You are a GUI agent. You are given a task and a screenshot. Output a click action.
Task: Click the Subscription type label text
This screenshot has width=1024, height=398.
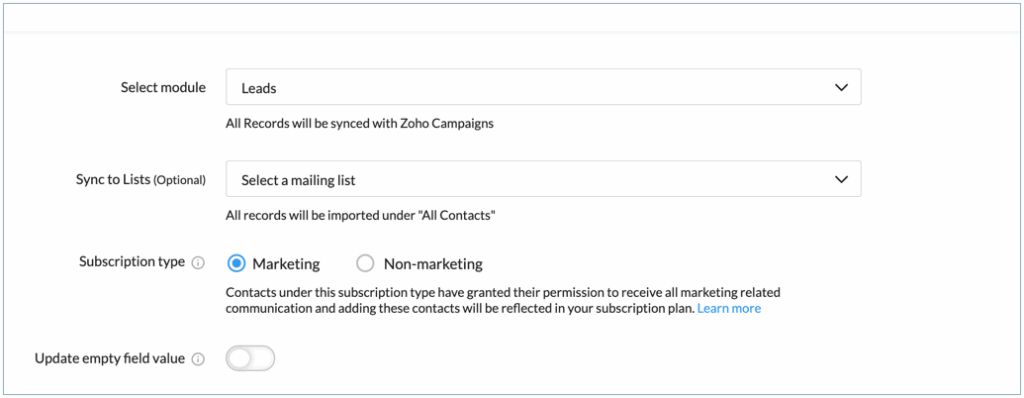132,262
